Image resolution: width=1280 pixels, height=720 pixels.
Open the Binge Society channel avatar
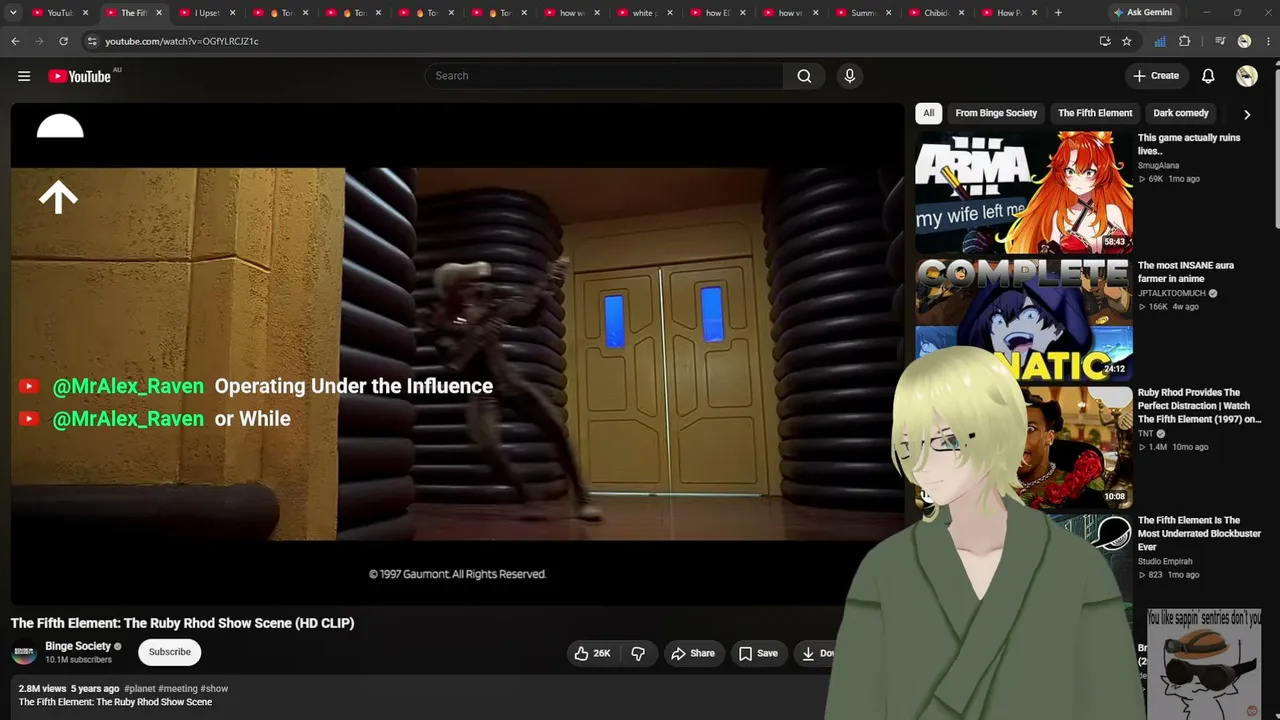tap(24, 653)
